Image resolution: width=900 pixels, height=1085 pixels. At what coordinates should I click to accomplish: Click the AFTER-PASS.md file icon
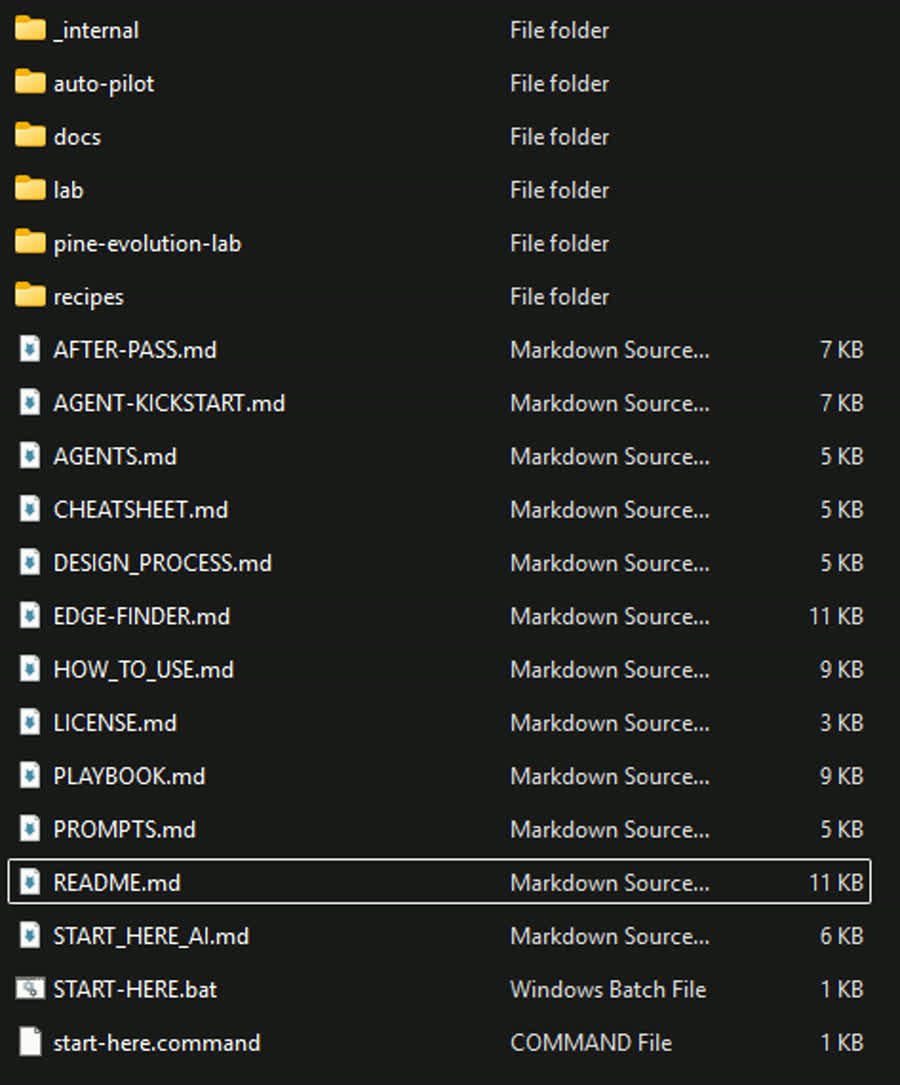(x=30, y=349)
